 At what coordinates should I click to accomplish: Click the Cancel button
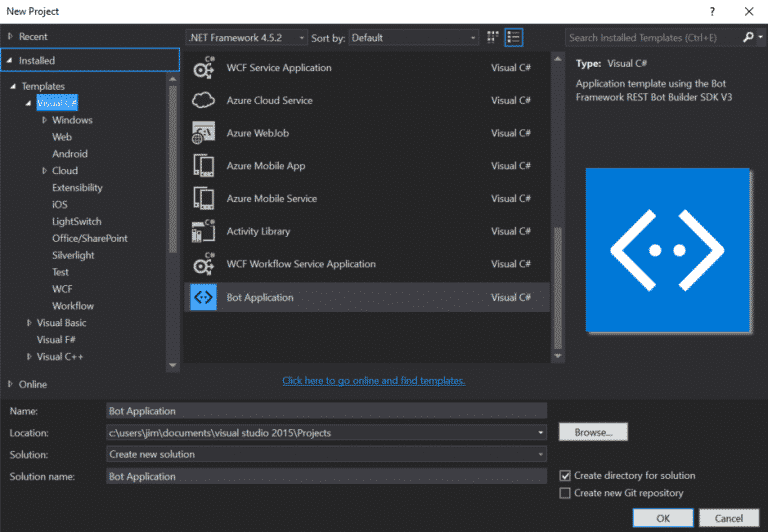point(729,518)
